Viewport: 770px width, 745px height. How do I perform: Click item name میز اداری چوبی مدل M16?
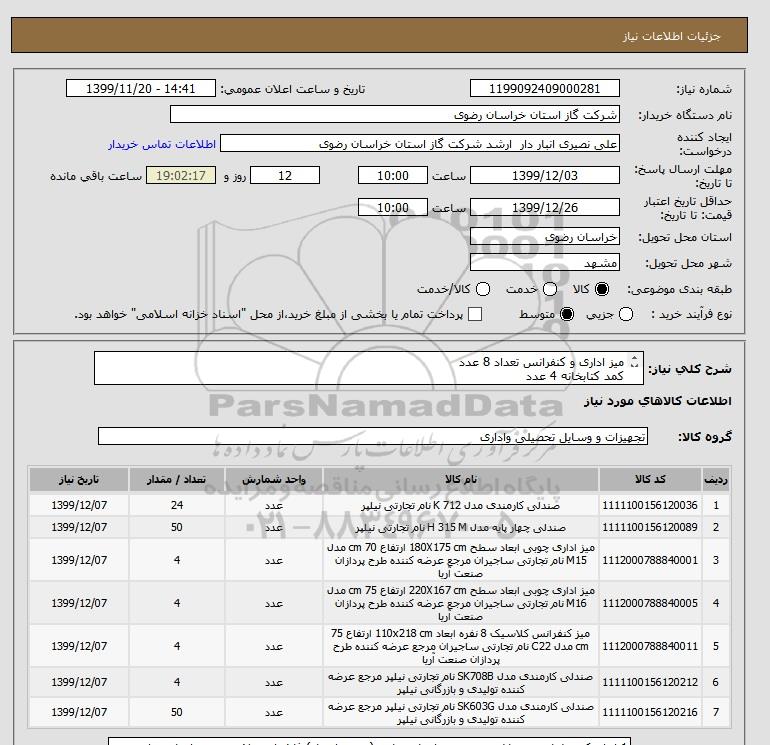(461, 603)
